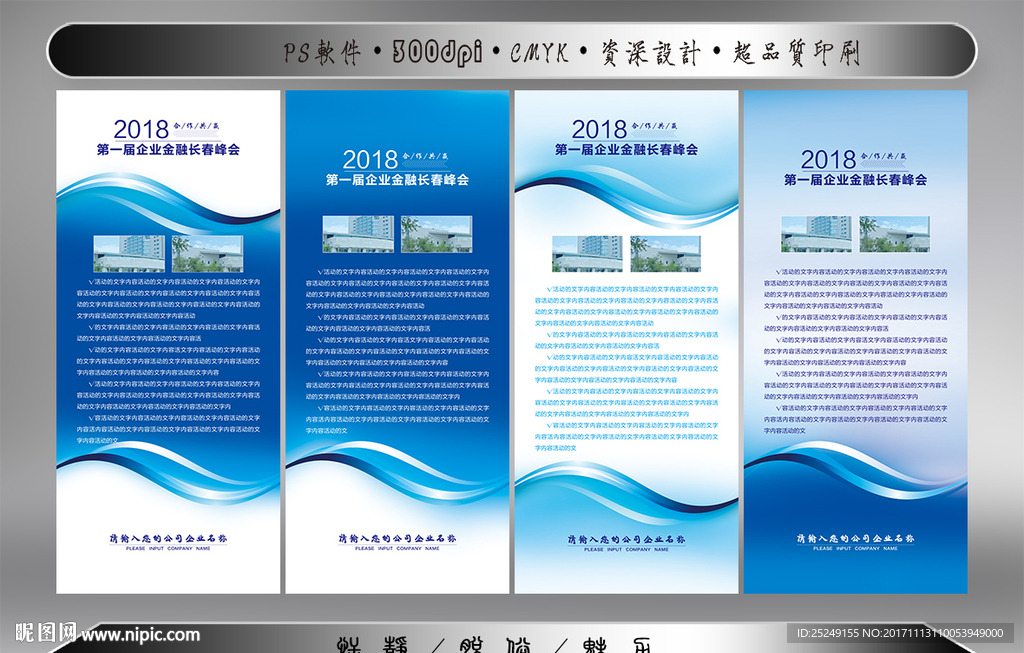Click the "CMYK" text in header bar
This screenshot has height=653, width=1024.
click(x=539, y=52)
